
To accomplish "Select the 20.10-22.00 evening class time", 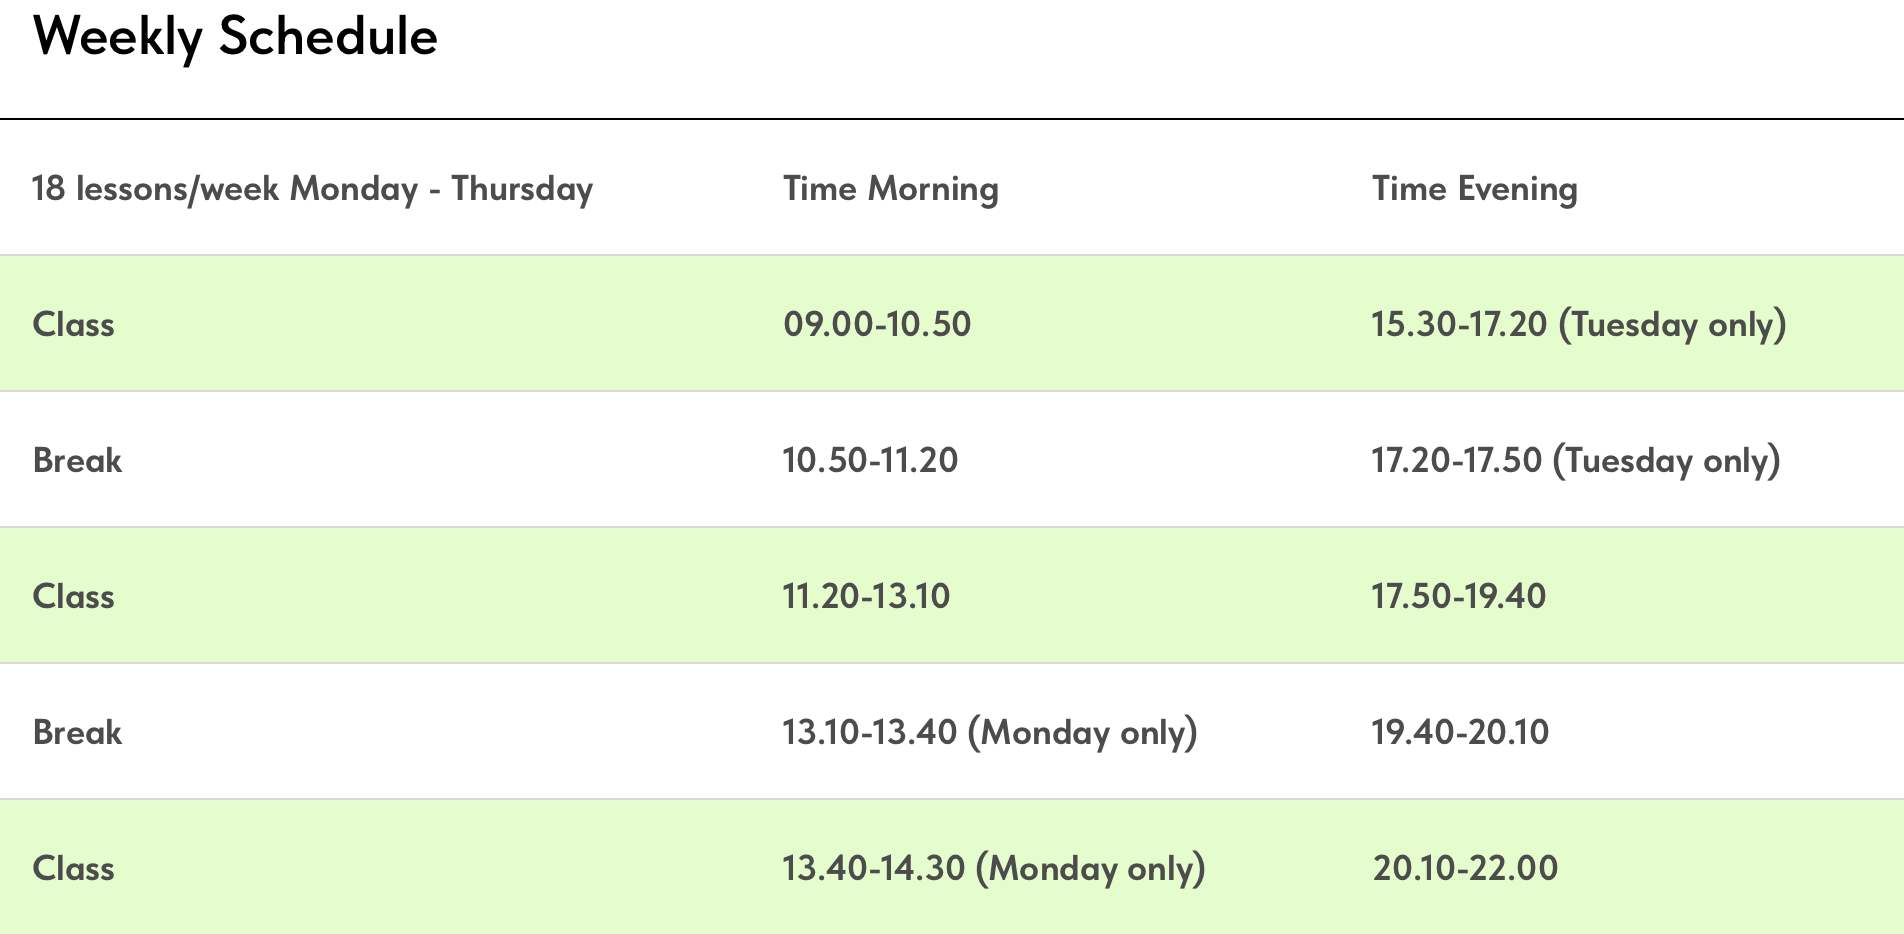I will coord(1464,868).
